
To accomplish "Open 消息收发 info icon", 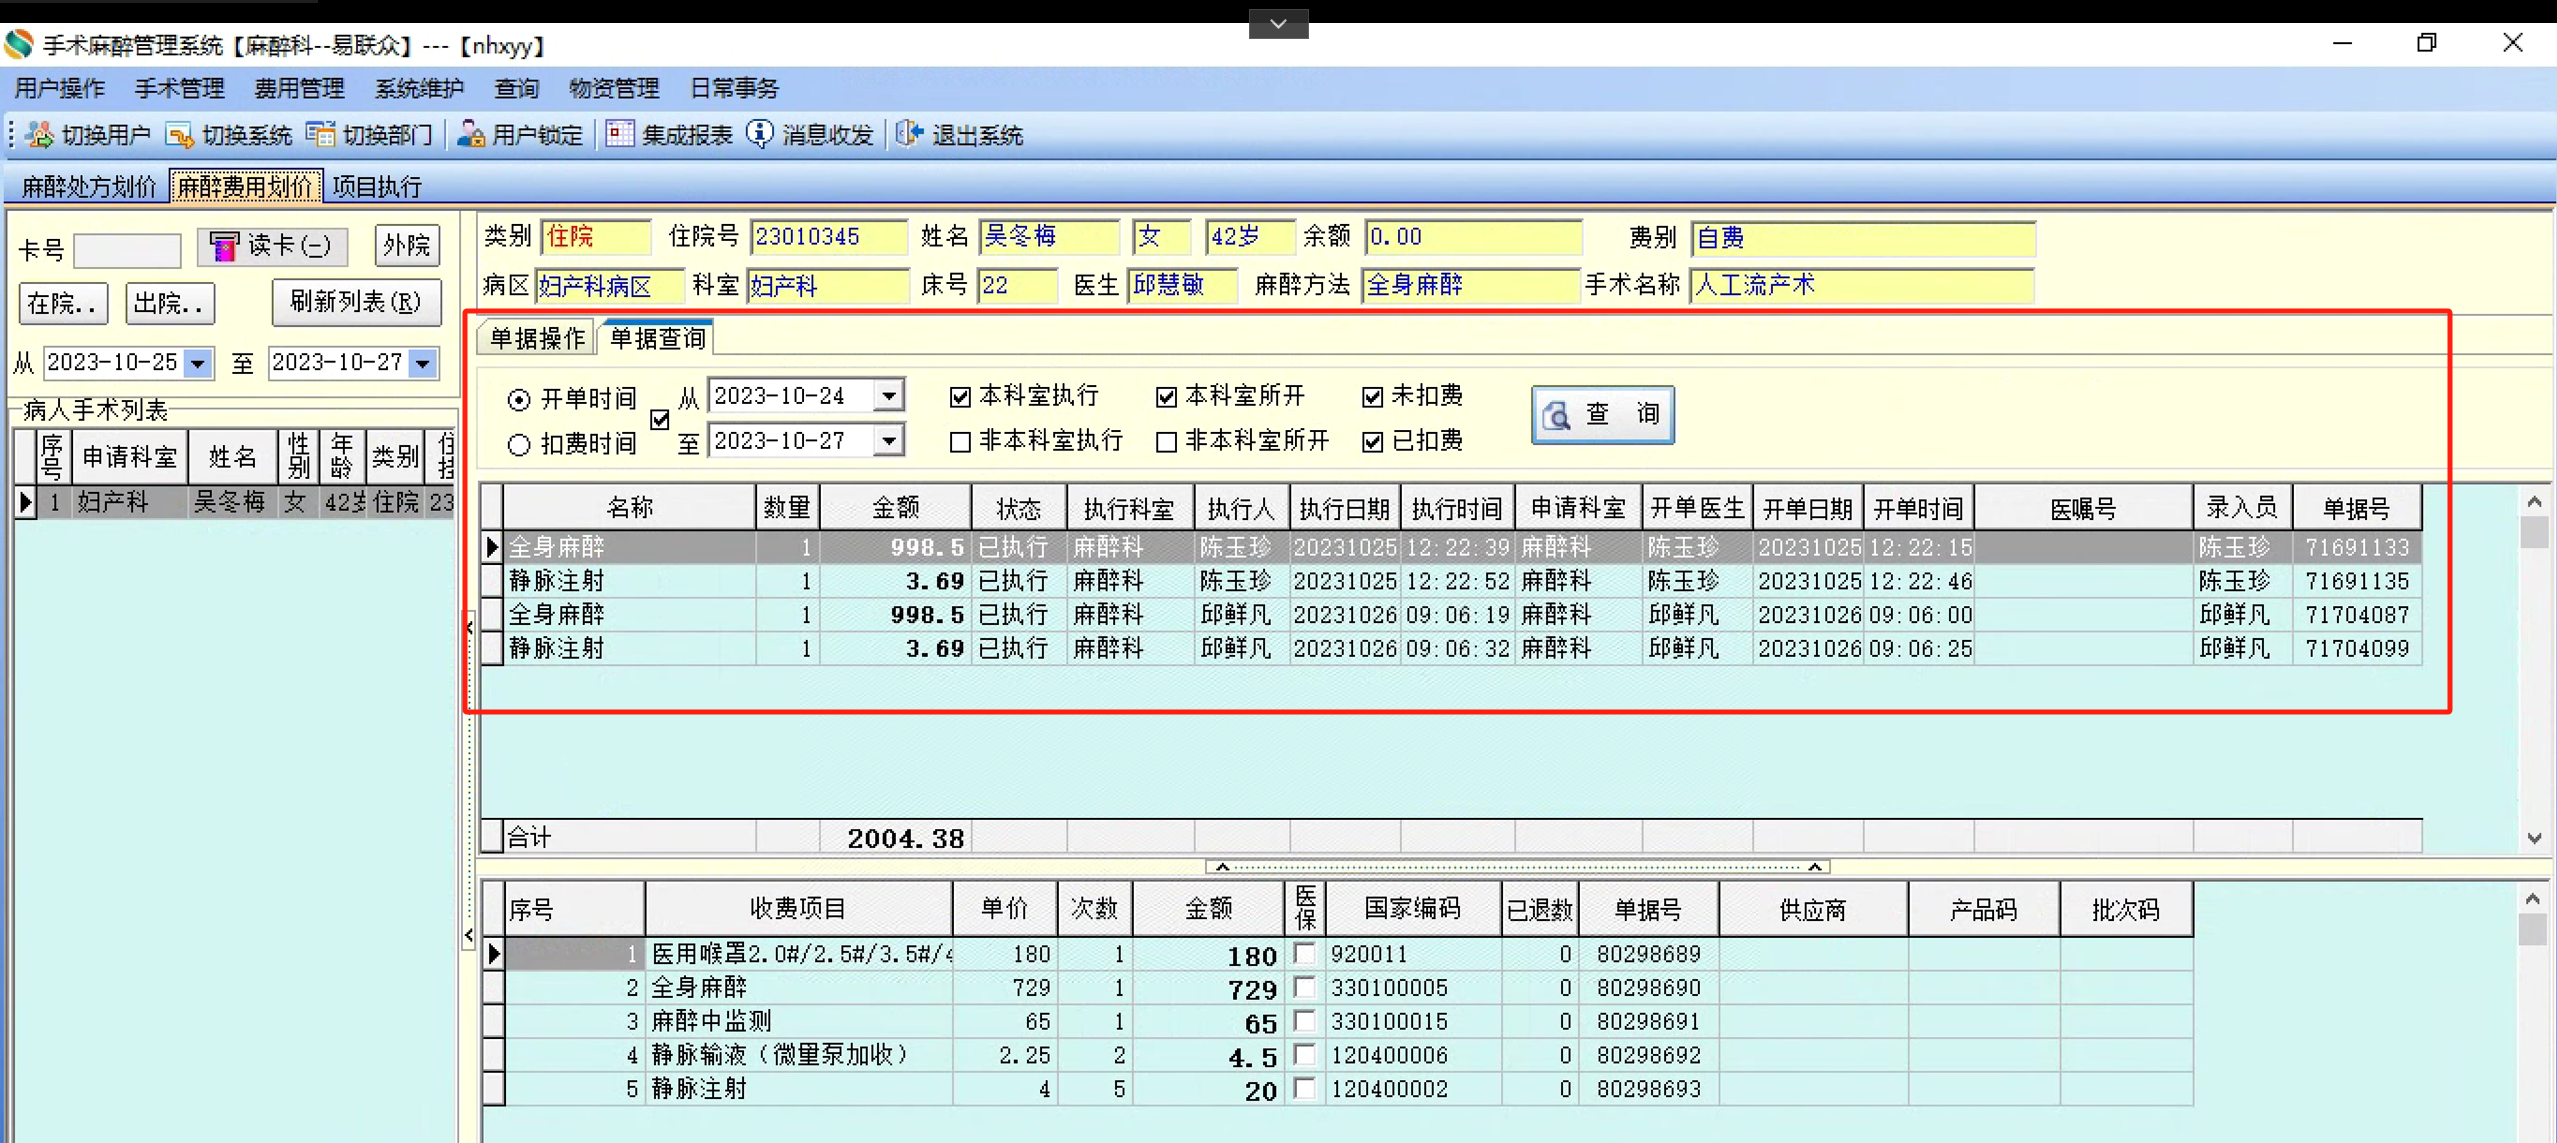I will pyautogui.click(x=761, y=135).
